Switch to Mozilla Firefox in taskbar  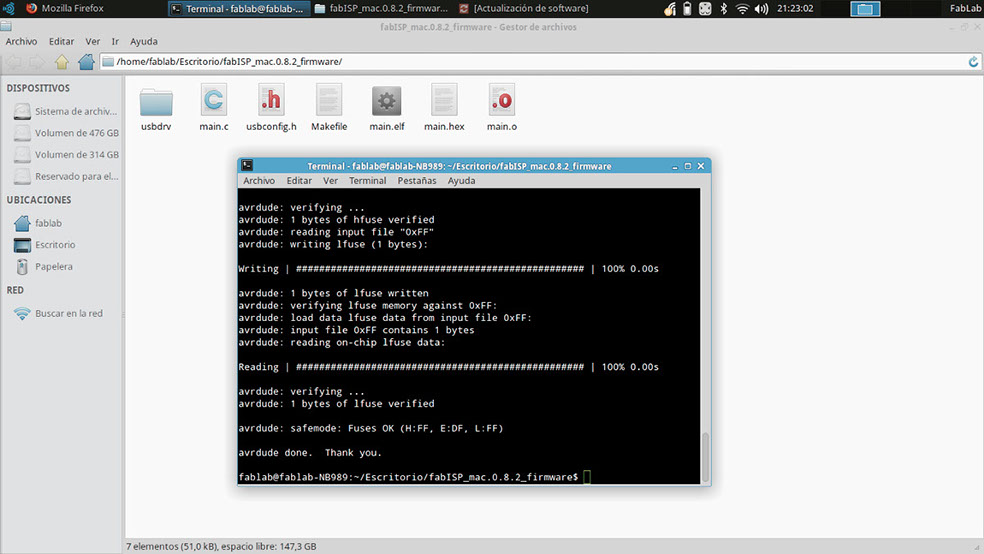click(x=65, y=8)
